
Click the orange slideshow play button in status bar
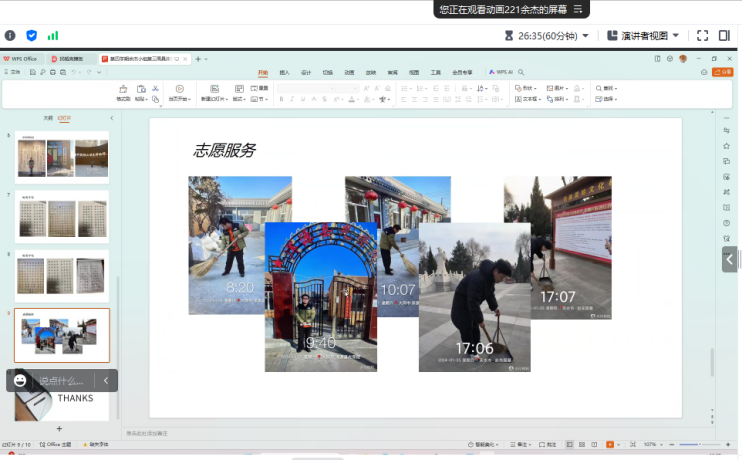(610, 444)
